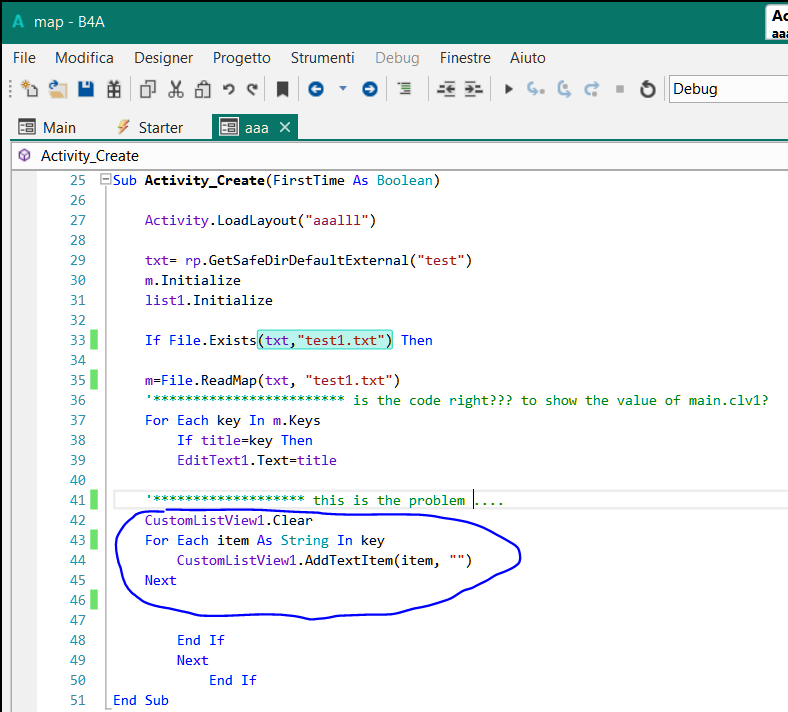
Task: Click the Copy icon in toolbar
Action: [x=148, y=89]
